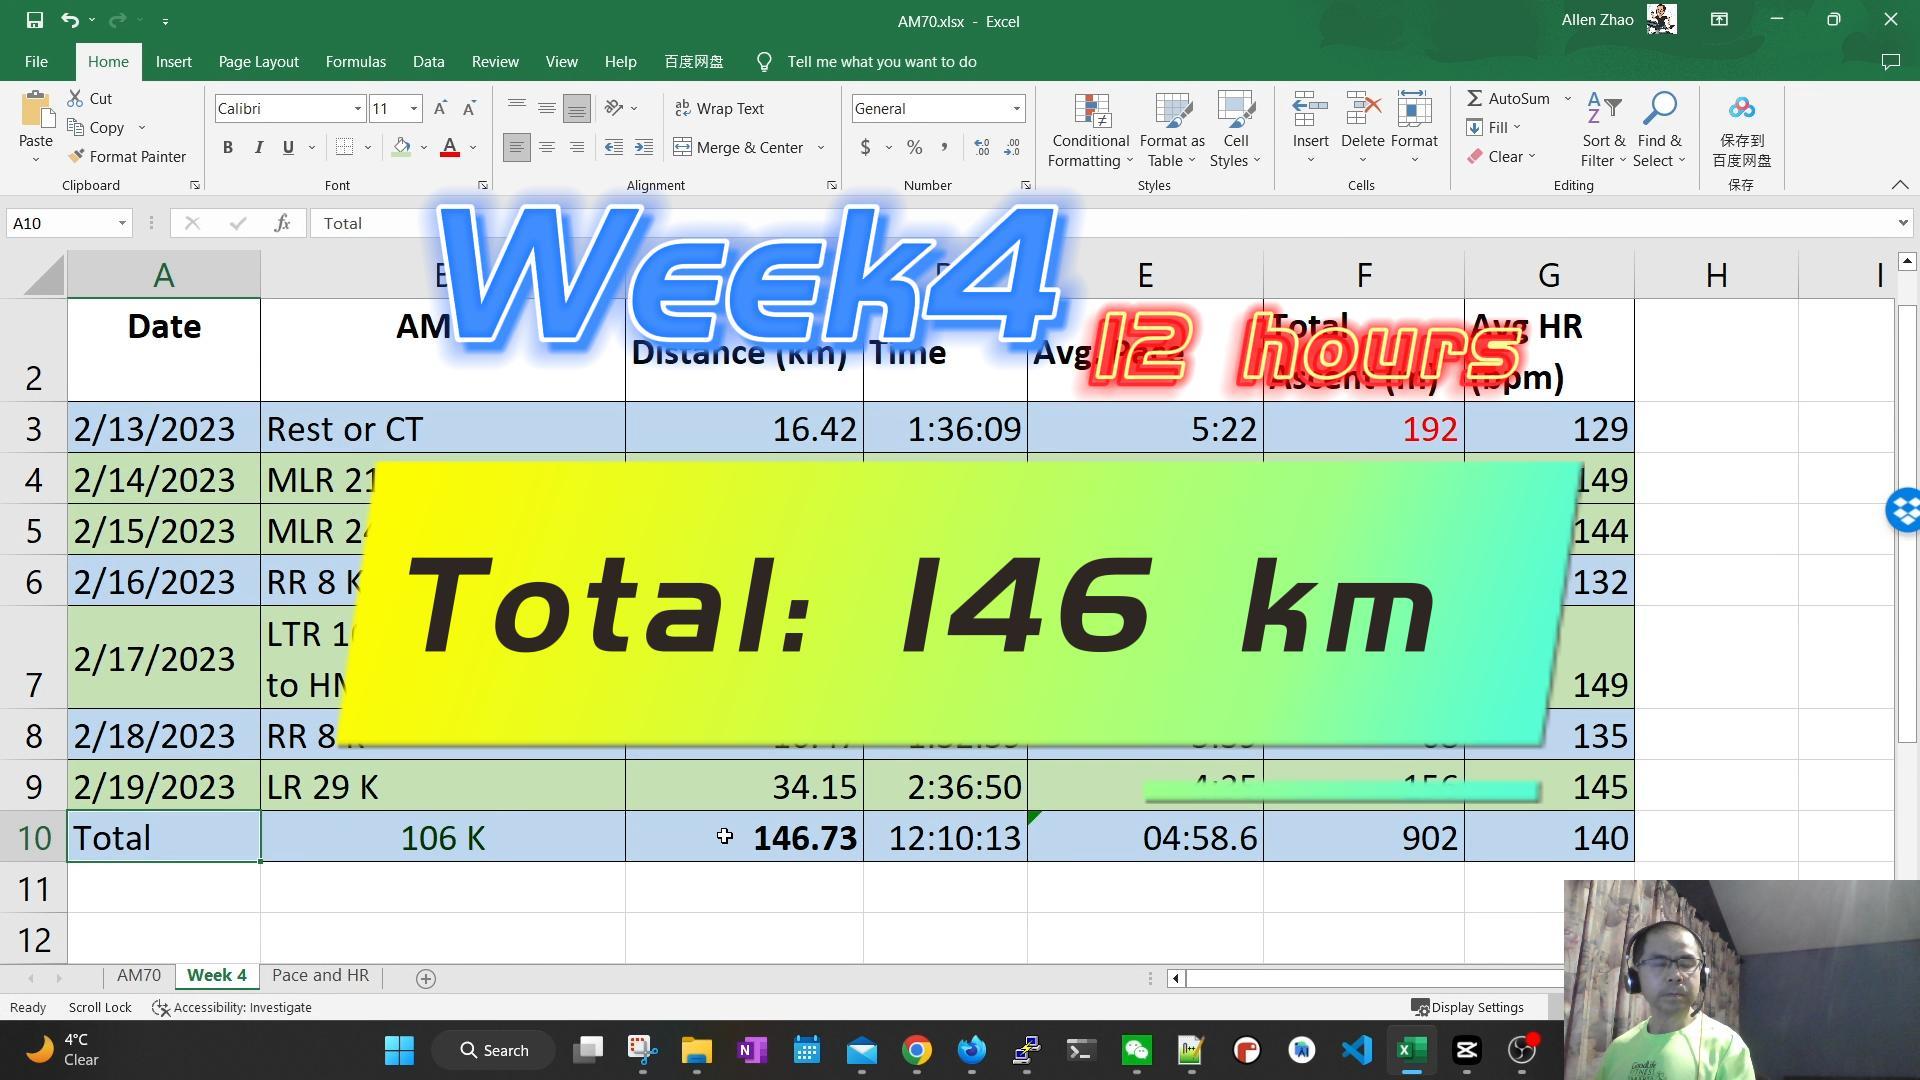Click the Borders grid icon
This screenshot has width=1920, height=1080.
click(x=344, y=147)
